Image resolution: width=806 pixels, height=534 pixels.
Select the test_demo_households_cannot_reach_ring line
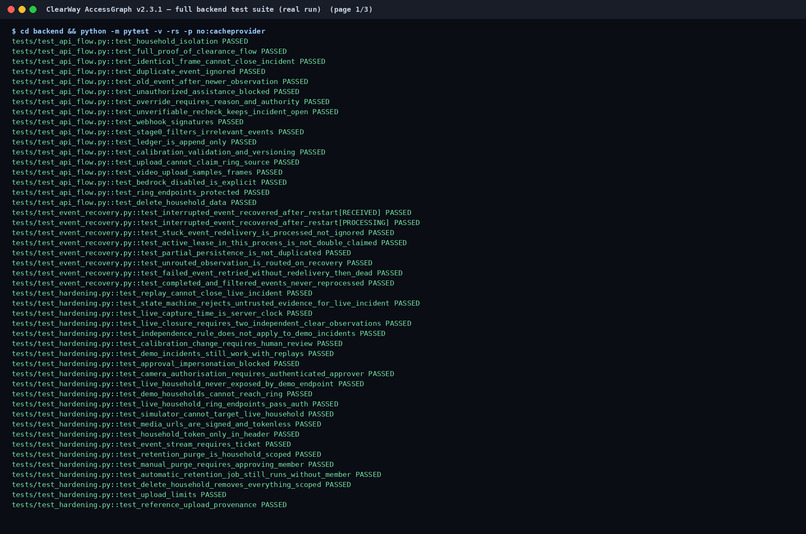(x=162, y=394)
